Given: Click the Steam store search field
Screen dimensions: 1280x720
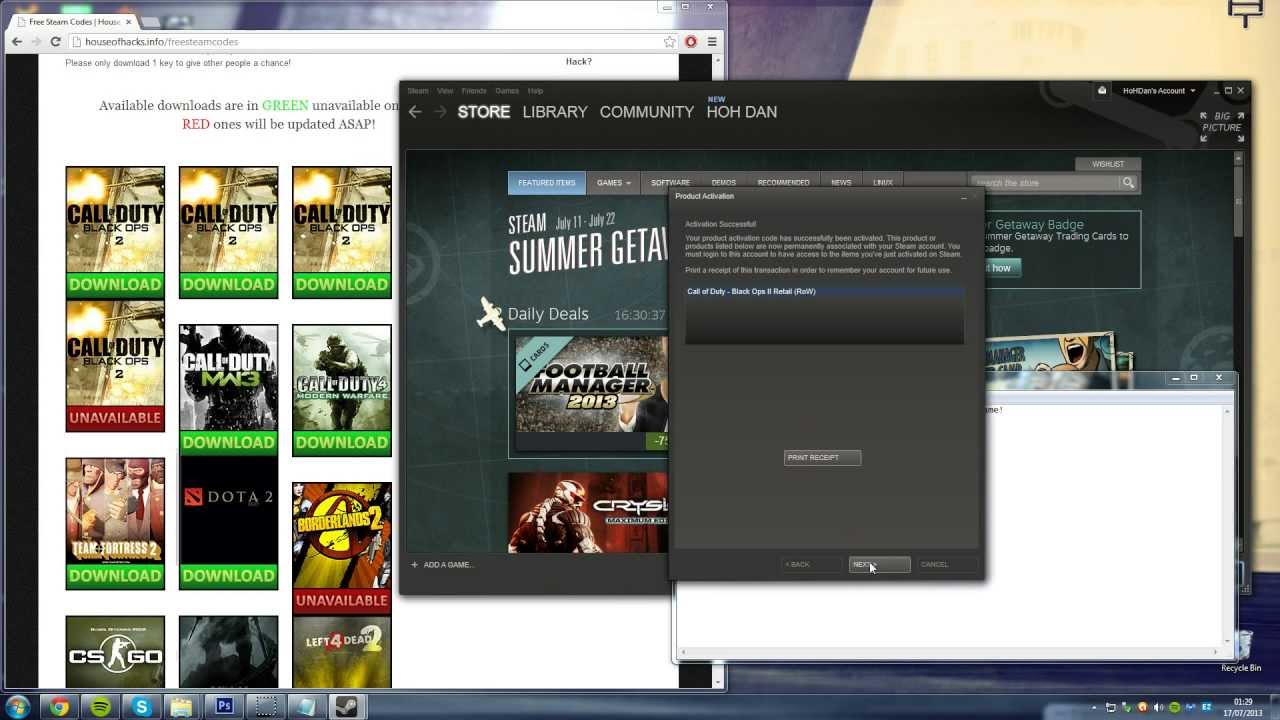Looking at the screenshot, I should (1045, 183).
